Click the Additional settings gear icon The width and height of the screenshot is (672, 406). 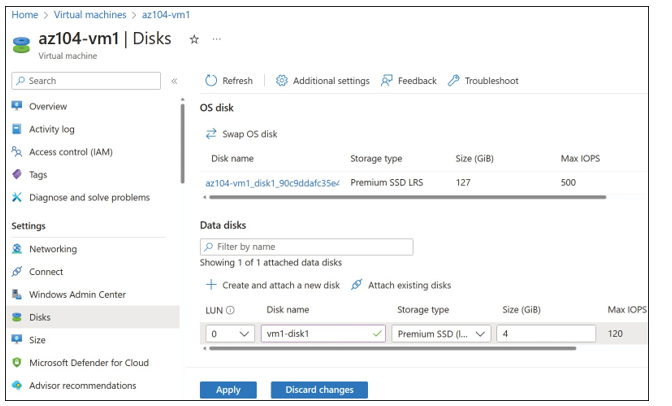[x=282, y=81]
